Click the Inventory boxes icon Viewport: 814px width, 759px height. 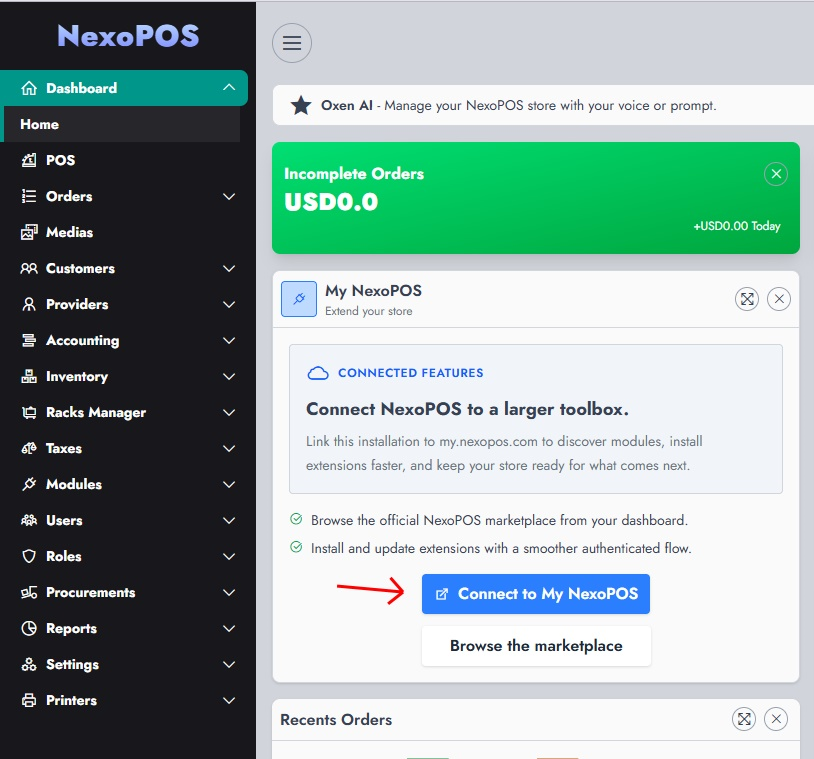click(x=29, y=376)
